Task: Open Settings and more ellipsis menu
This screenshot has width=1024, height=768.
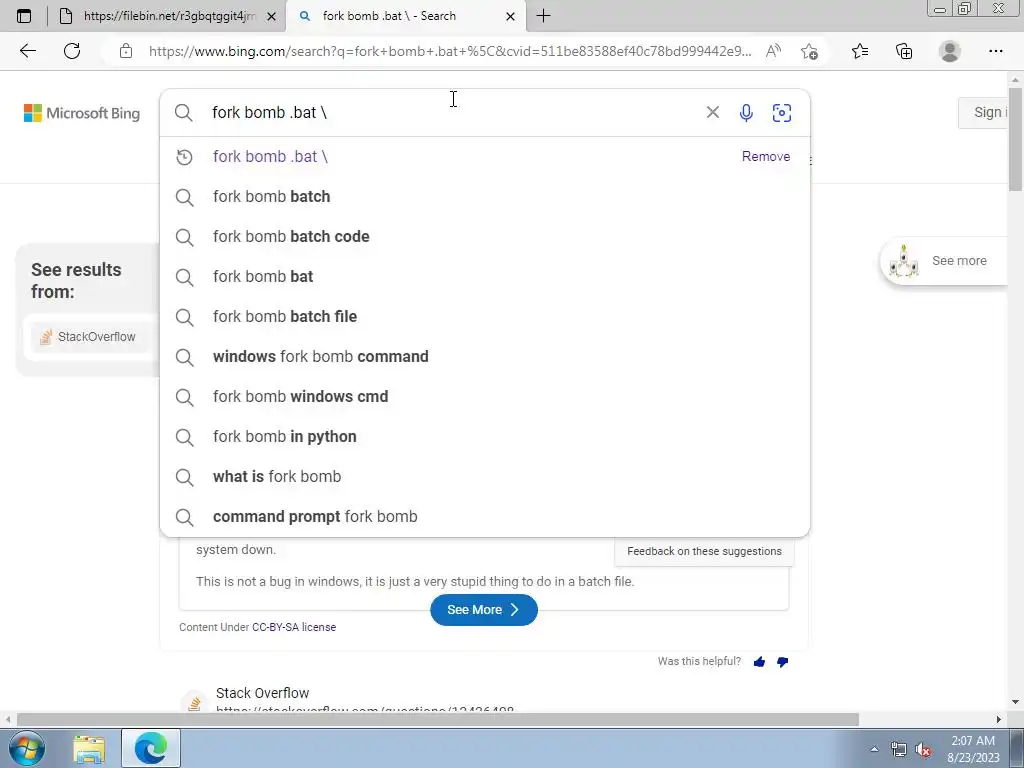Action: pos(995,51)
